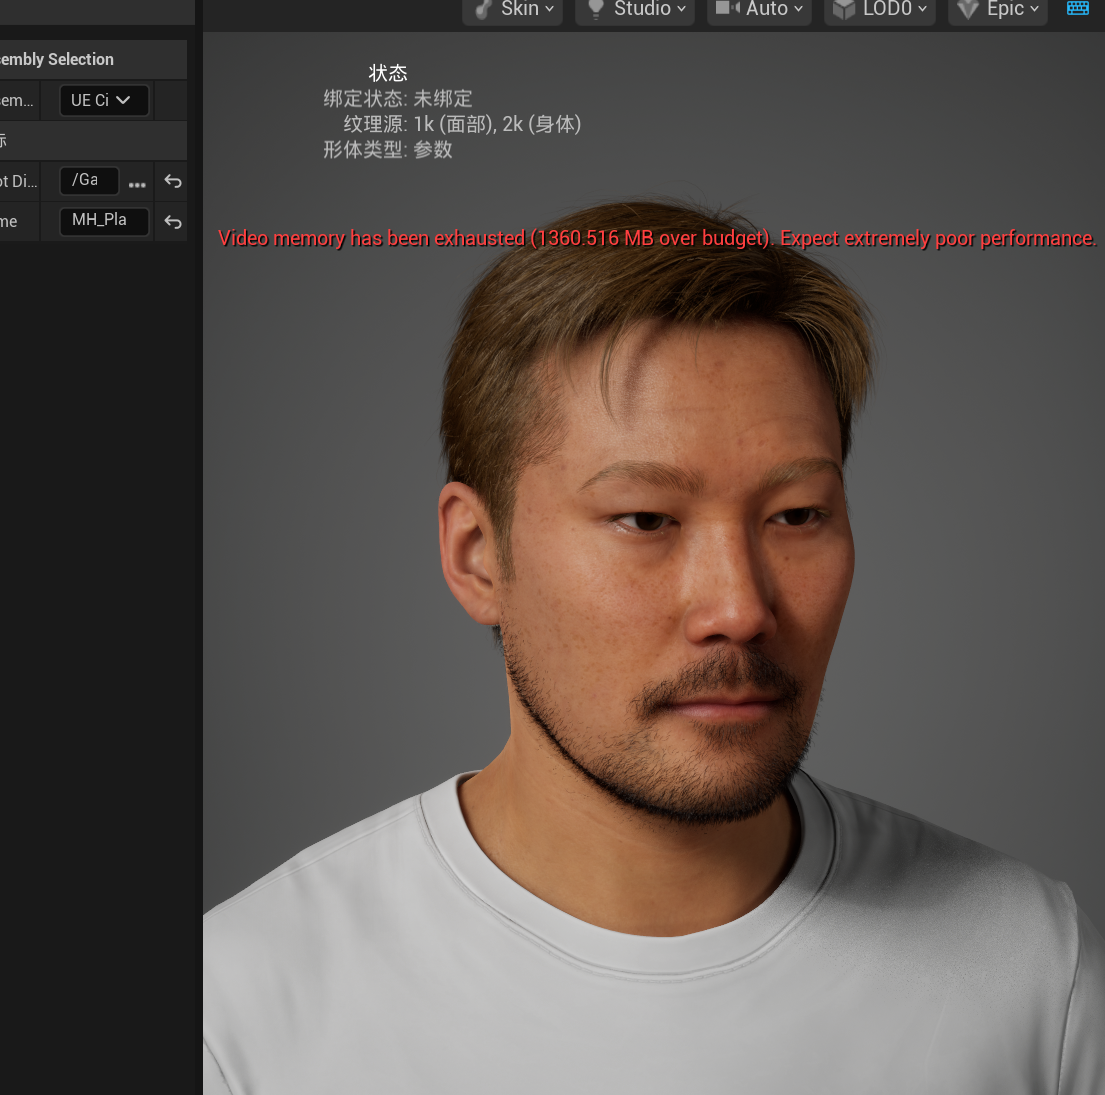This screenshot has width=1105, height=1095.
Task: Expand the Auto camera dropdown chevron
Action: click(x=798, y=9)
